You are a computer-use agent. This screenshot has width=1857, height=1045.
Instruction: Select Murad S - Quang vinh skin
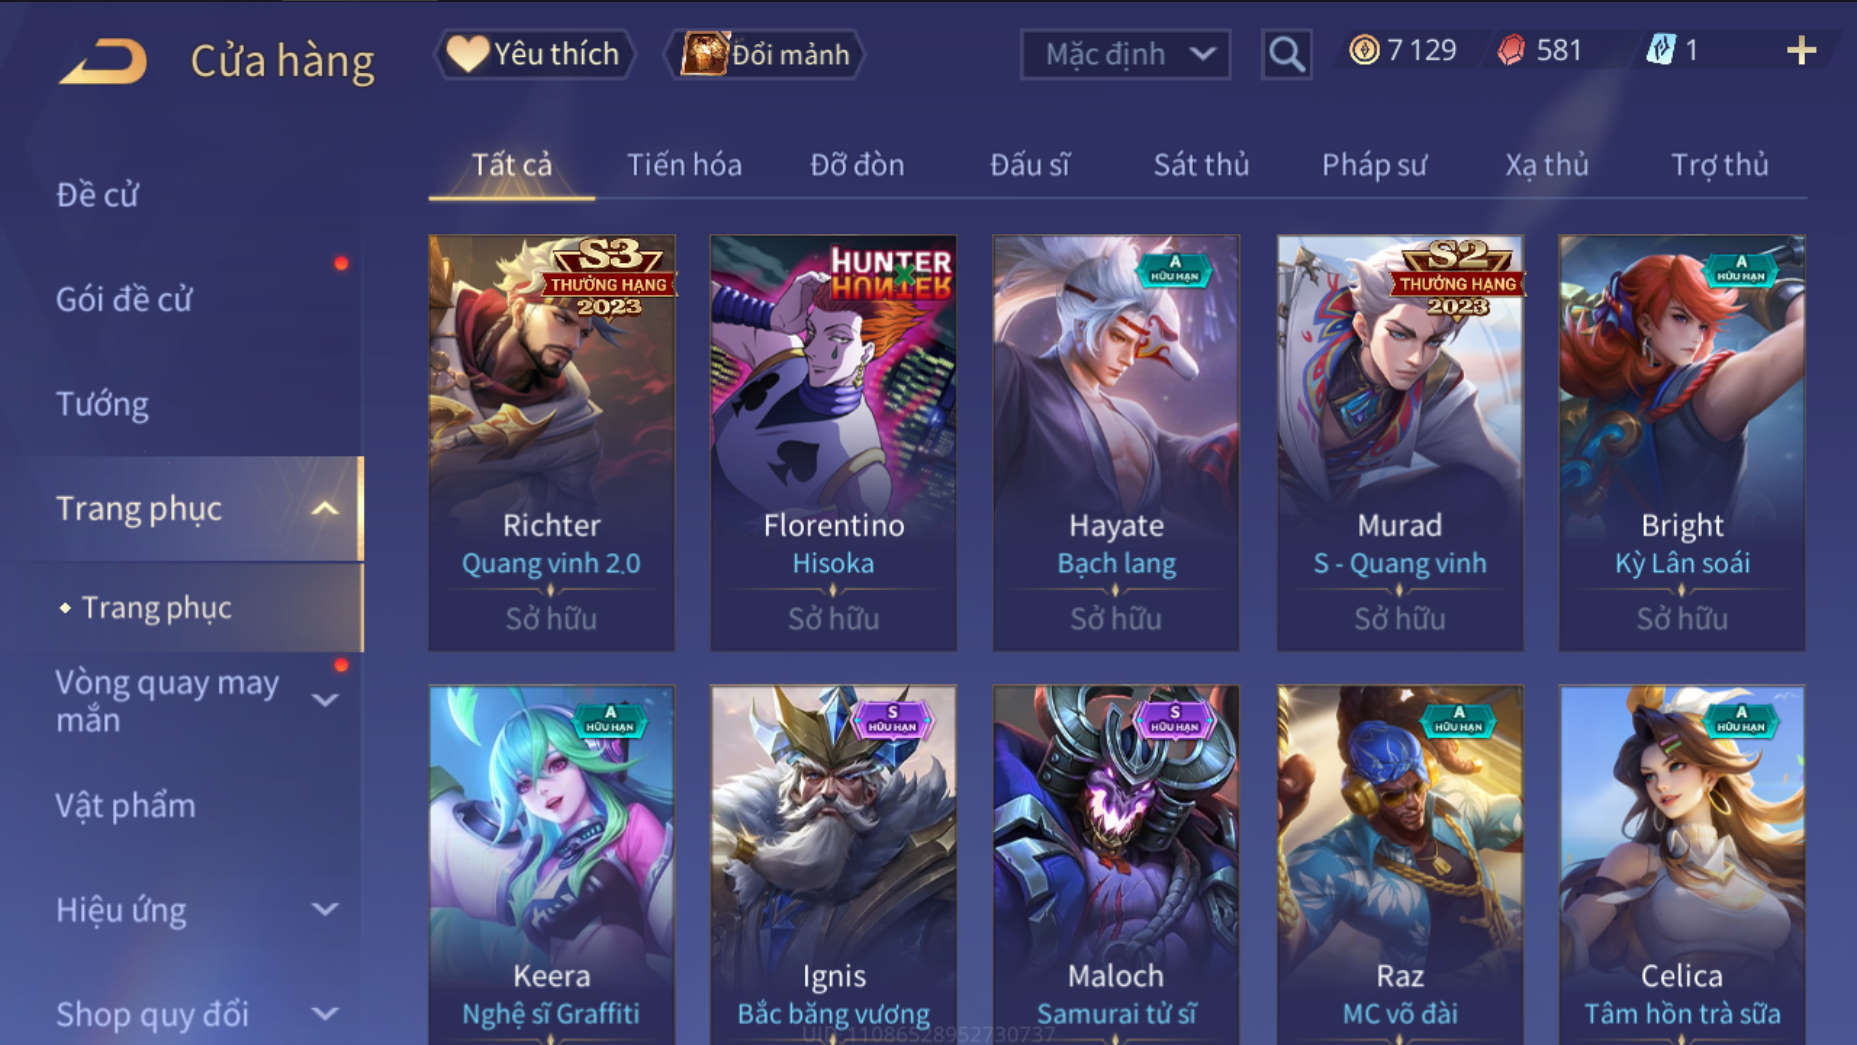pos(1399,443)
